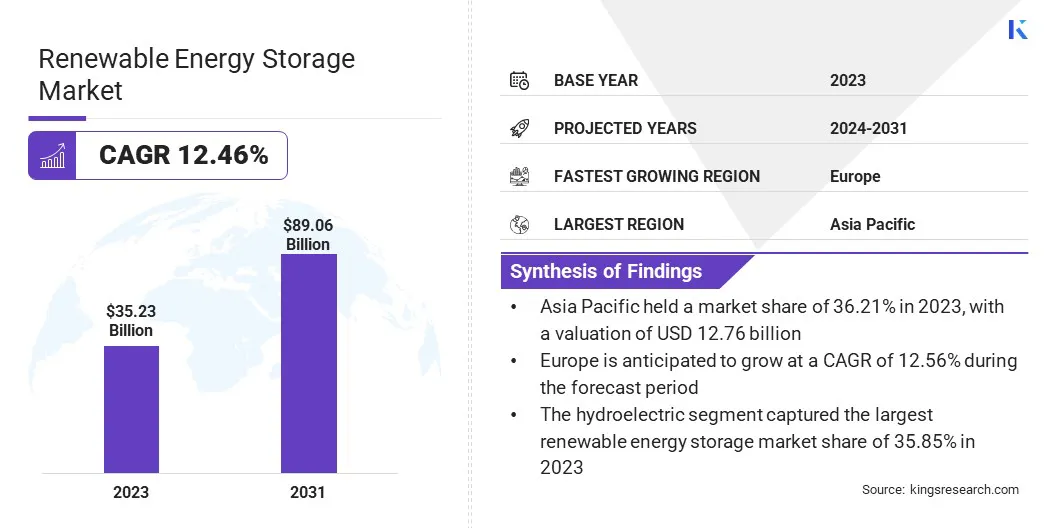Click the 2031 axis label
Image resolution: width=1056 pixels, height=528 pixels.
[x=308, y=492]
